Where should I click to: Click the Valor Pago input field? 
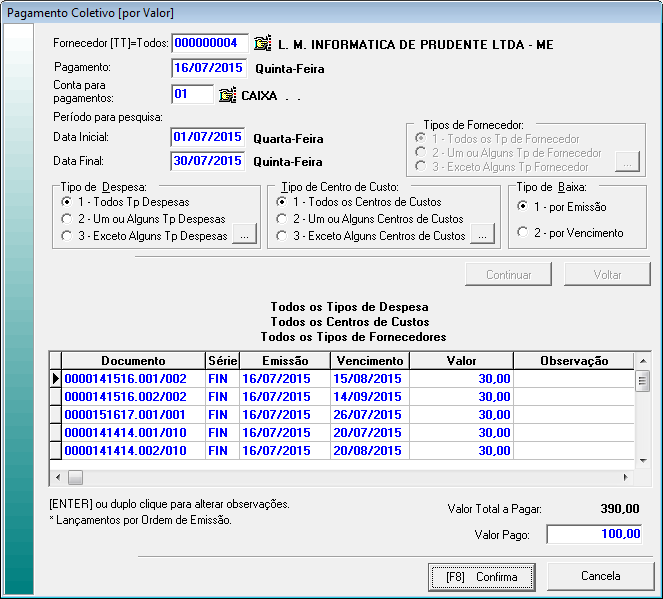pos(595,534)
